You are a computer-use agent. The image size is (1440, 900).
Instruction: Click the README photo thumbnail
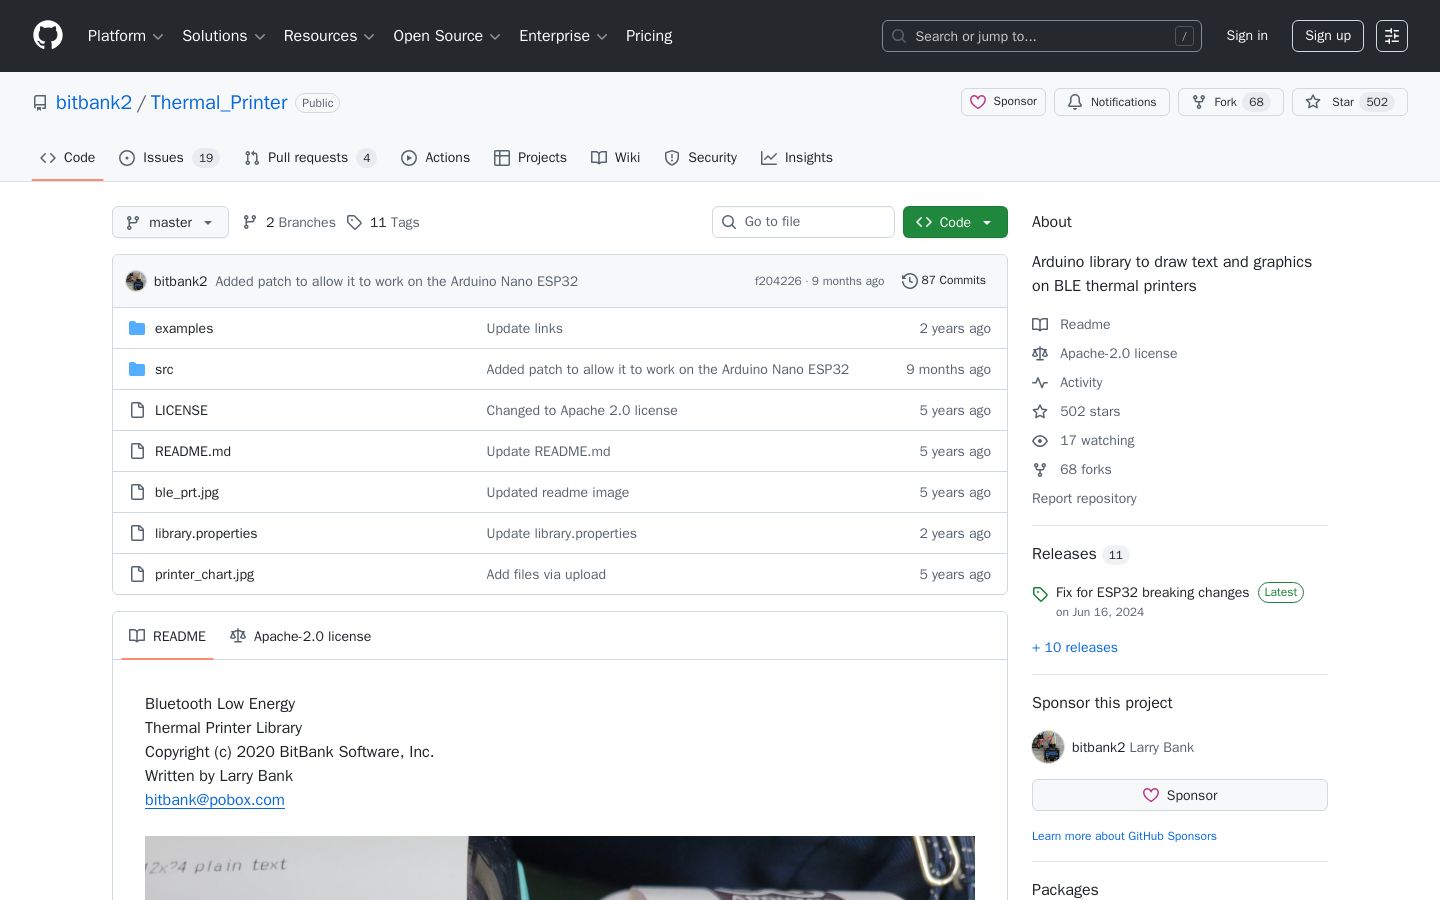pyautogui.click(x=560, y=868)
